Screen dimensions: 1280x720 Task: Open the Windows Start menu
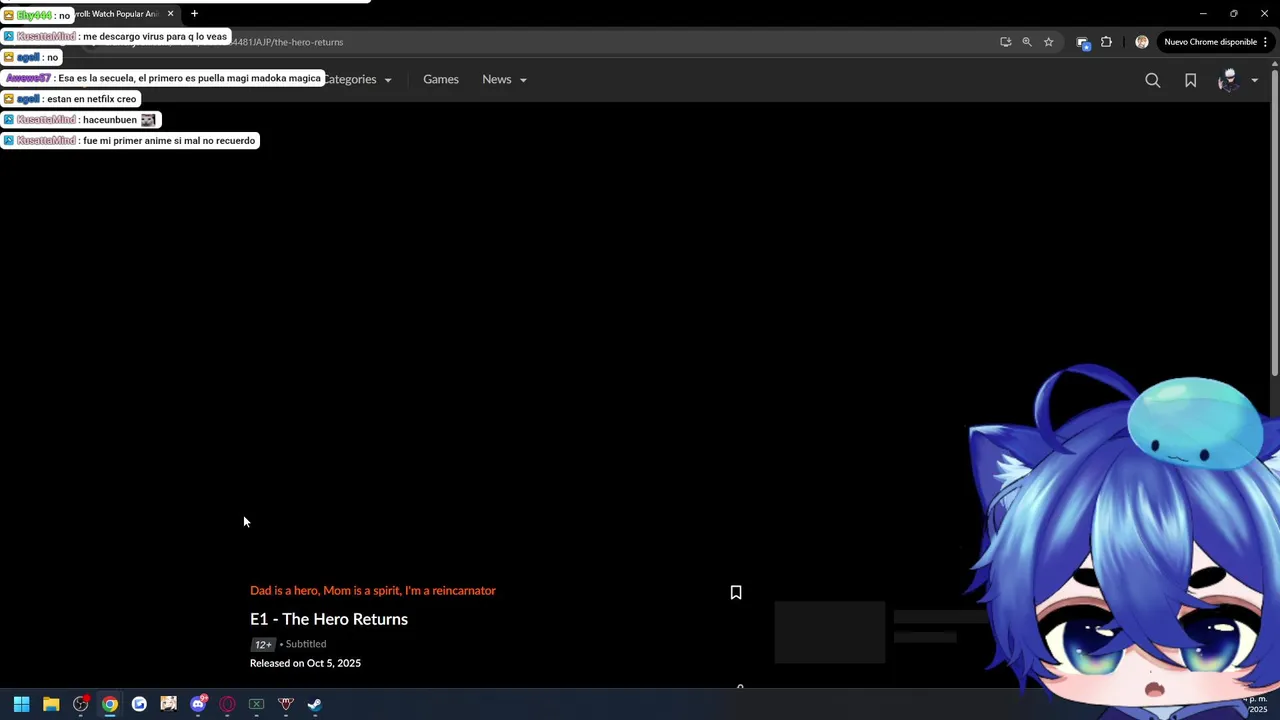click(x=21, y=704)
